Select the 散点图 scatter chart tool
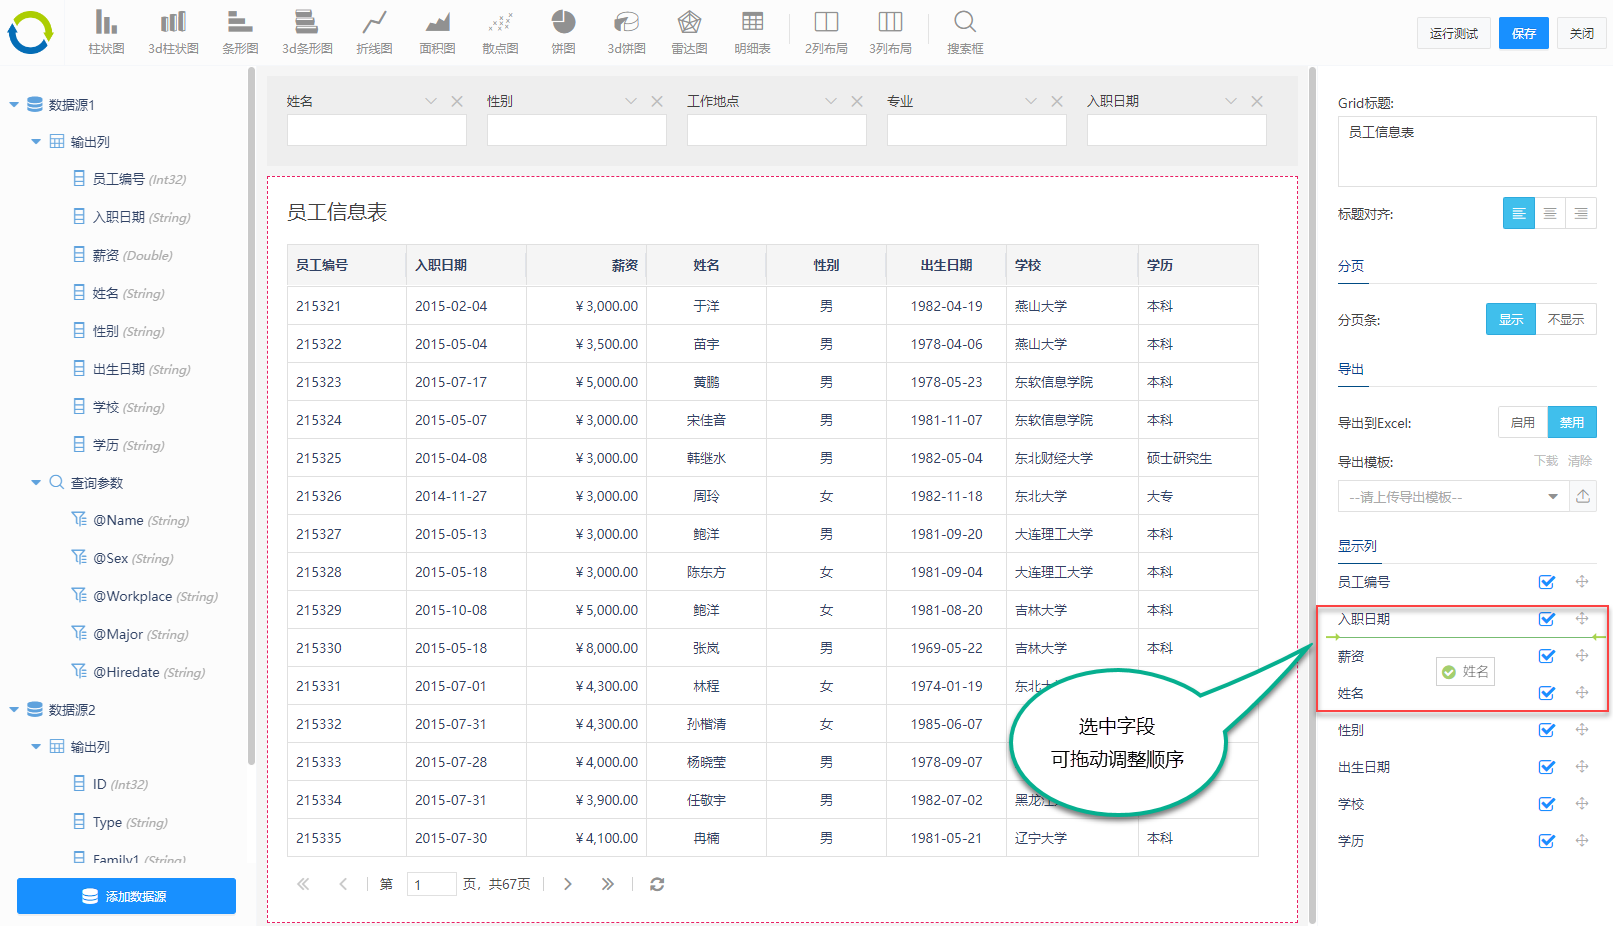 [500, 32]
